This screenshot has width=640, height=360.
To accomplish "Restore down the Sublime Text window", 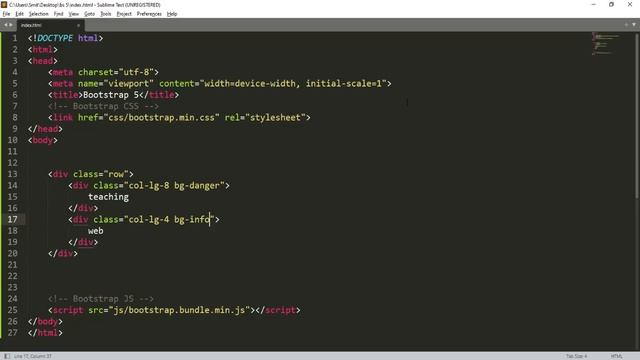I will point(611,4).
